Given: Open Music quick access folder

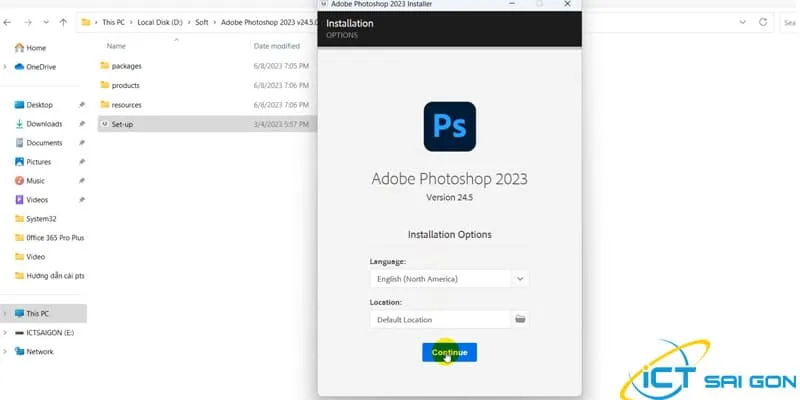Looking at the screenshot, I should [x=30, y=181].
